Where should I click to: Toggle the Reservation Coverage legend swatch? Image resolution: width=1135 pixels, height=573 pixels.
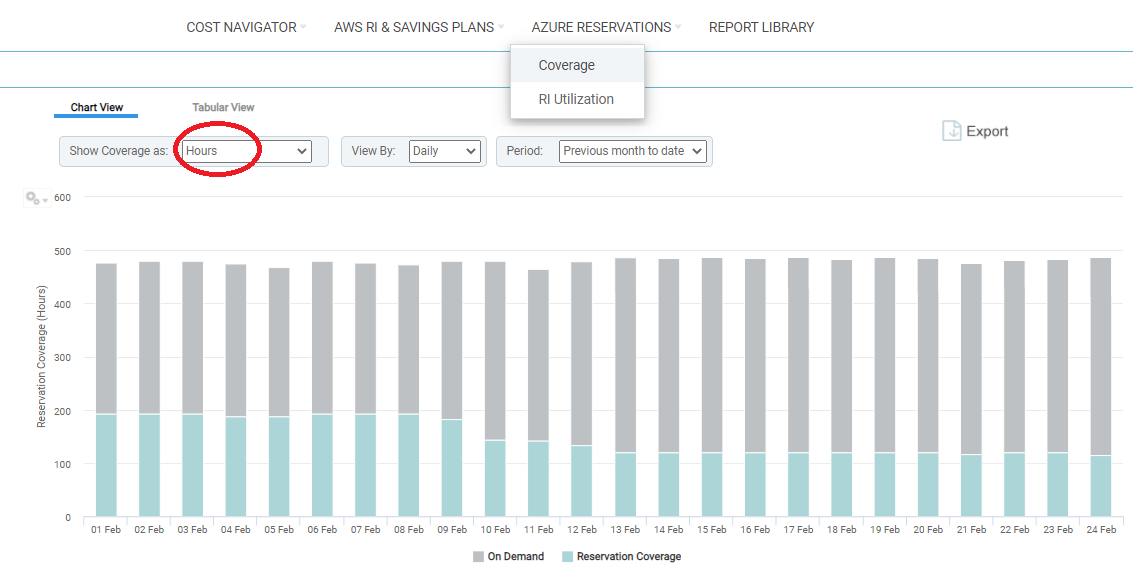(566, 556)
